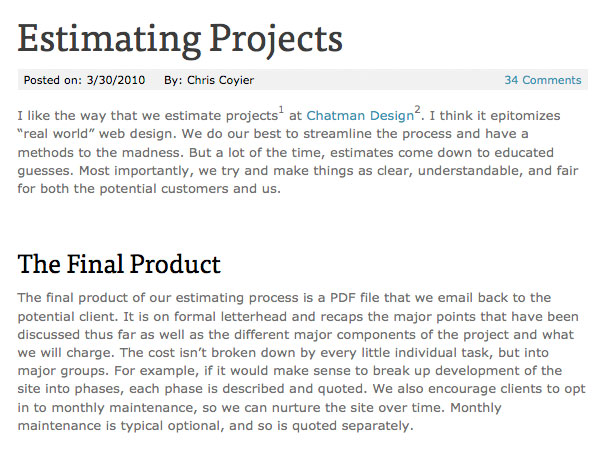The width and height of the screenshot is (615, 450).
Task: Click the posted date 3/30/2010
Action: [116, 80]
